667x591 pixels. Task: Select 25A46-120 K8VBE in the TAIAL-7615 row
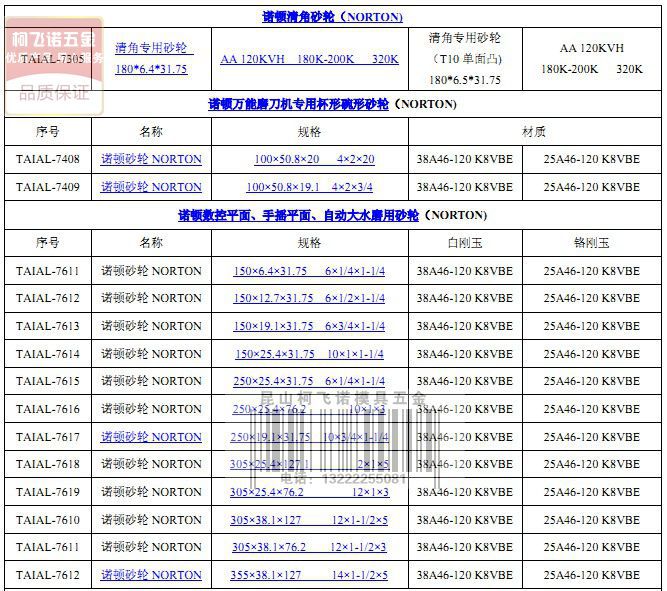(x=592, y=381)
